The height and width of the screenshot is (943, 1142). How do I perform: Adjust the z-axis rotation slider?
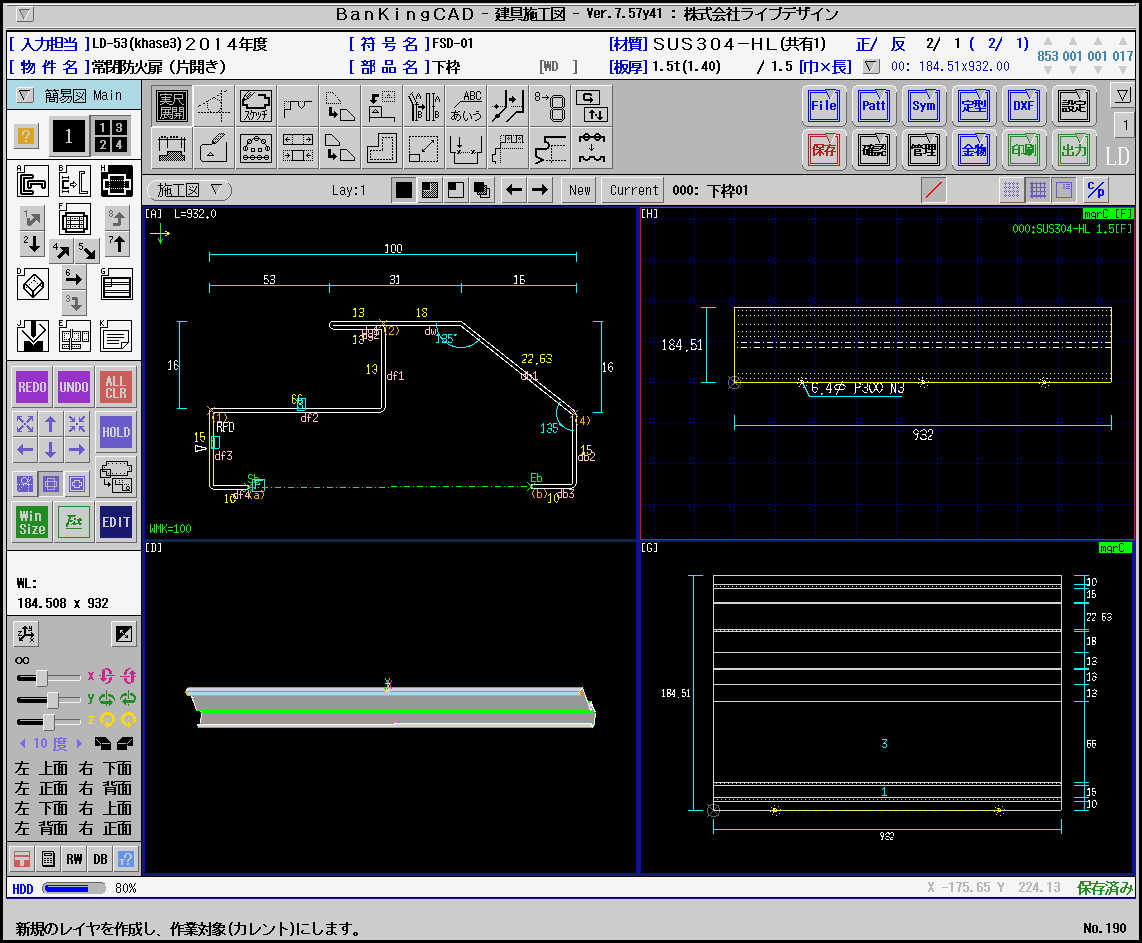[x=48, y=722]
